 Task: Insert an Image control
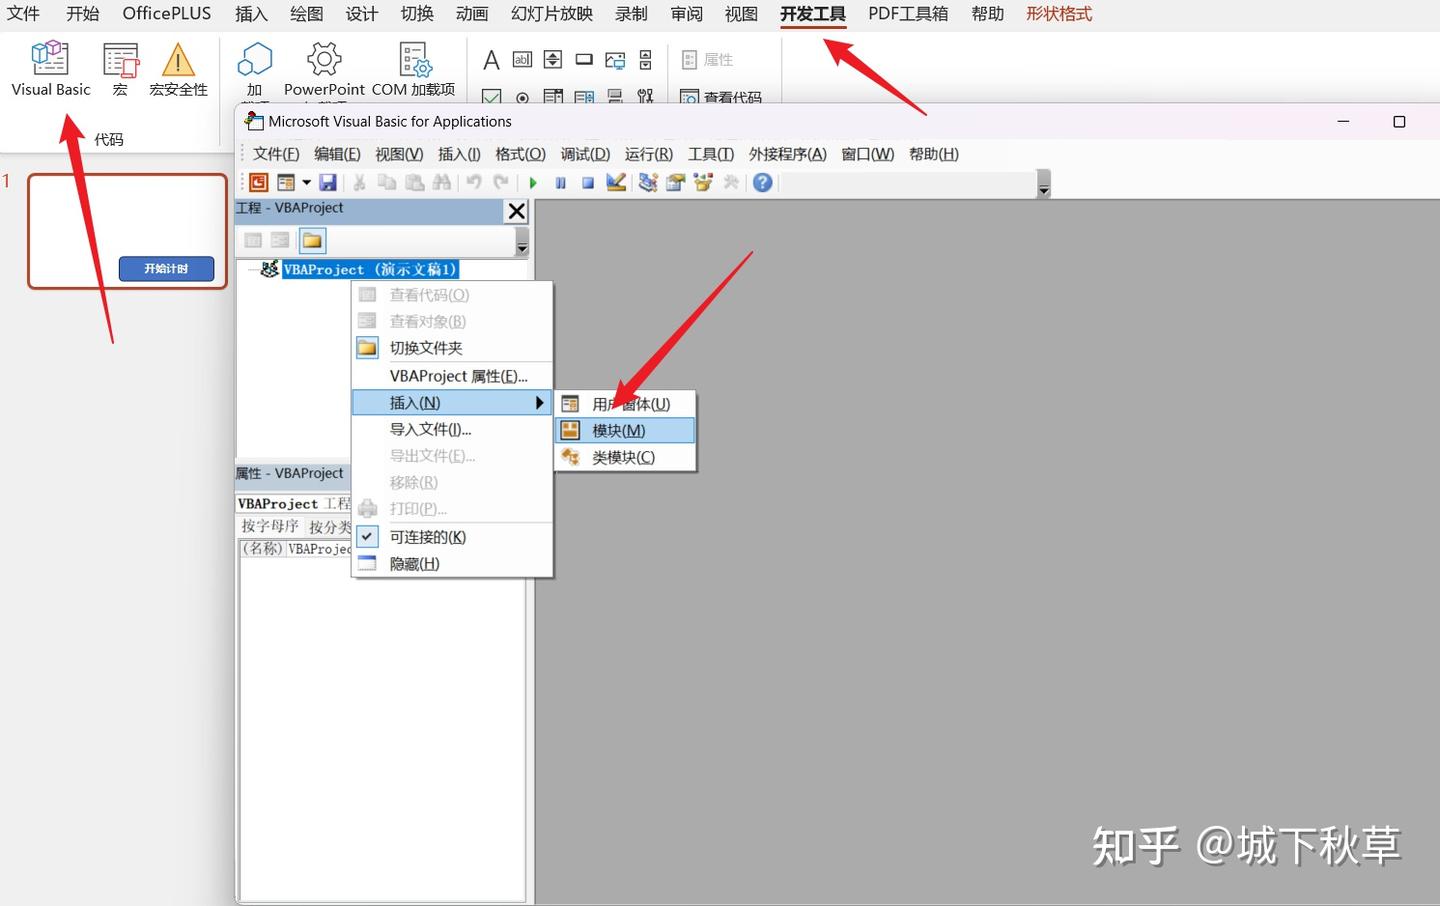coord(615,60)
